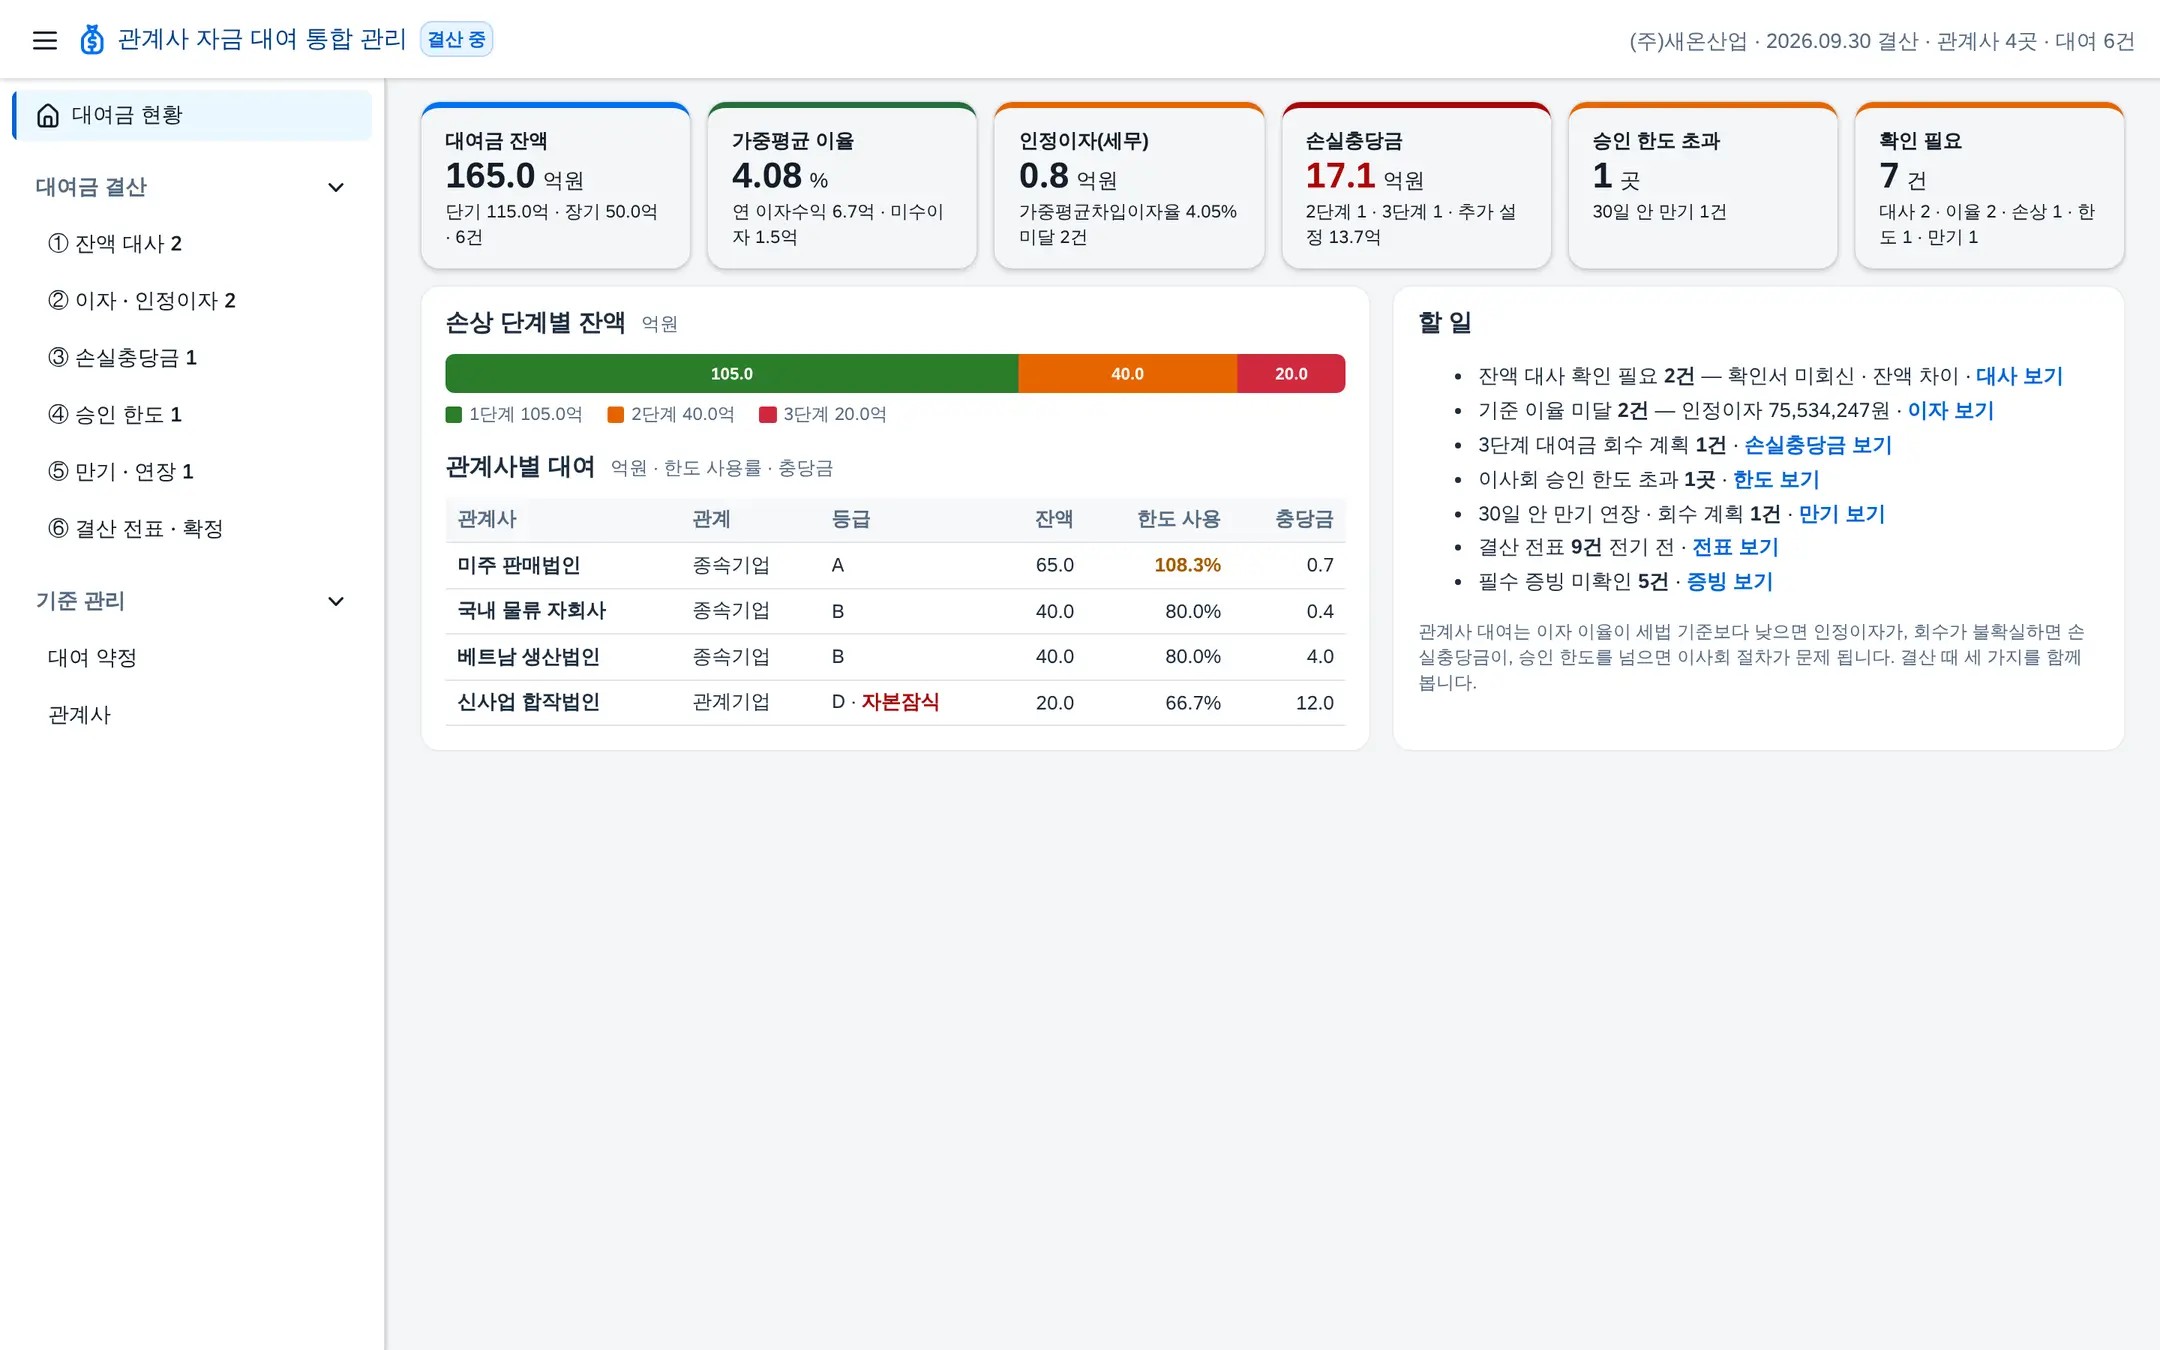Click the green 1단계 105.0 bar segment
Screen dimensions: 2160x1350
(732, 374)
